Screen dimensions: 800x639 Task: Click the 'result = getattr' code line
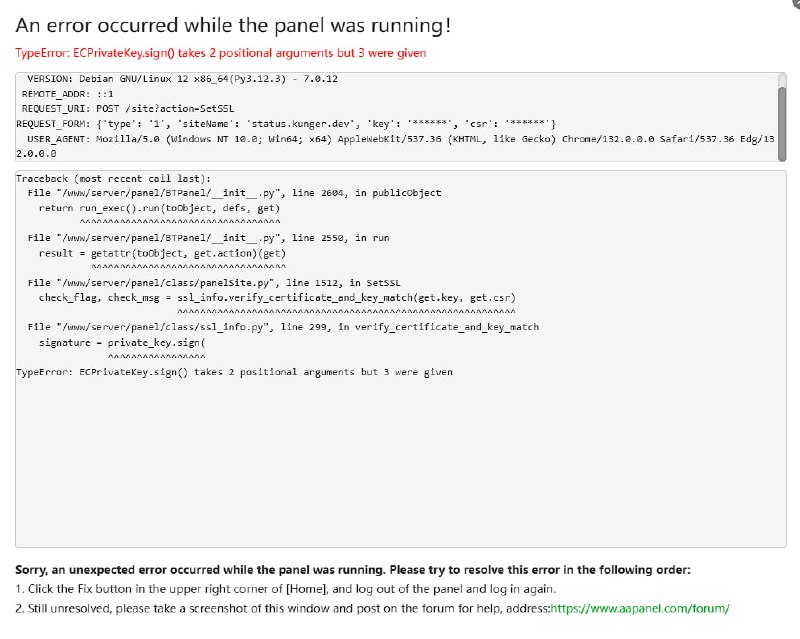pos(162,253)
